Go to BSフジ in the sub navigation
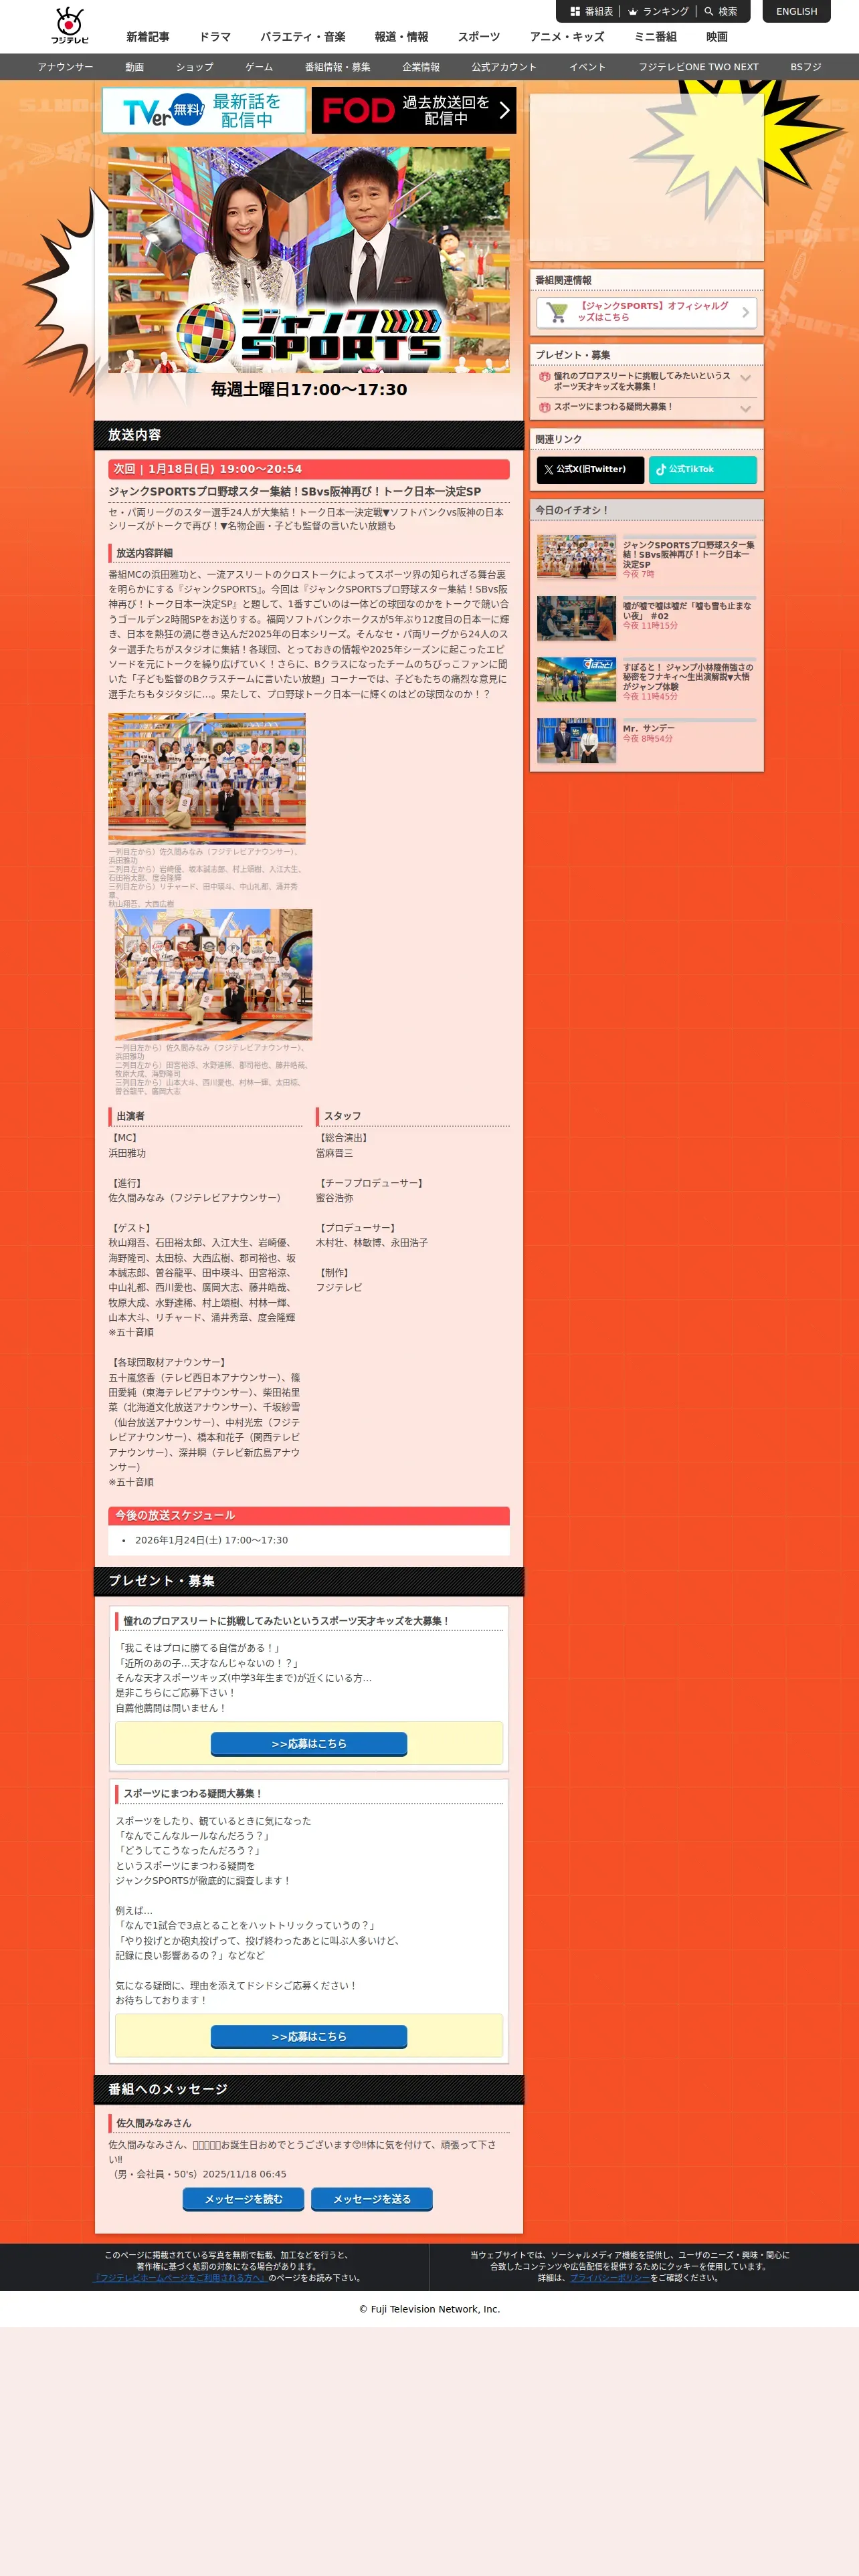 (x=806, y=67)
